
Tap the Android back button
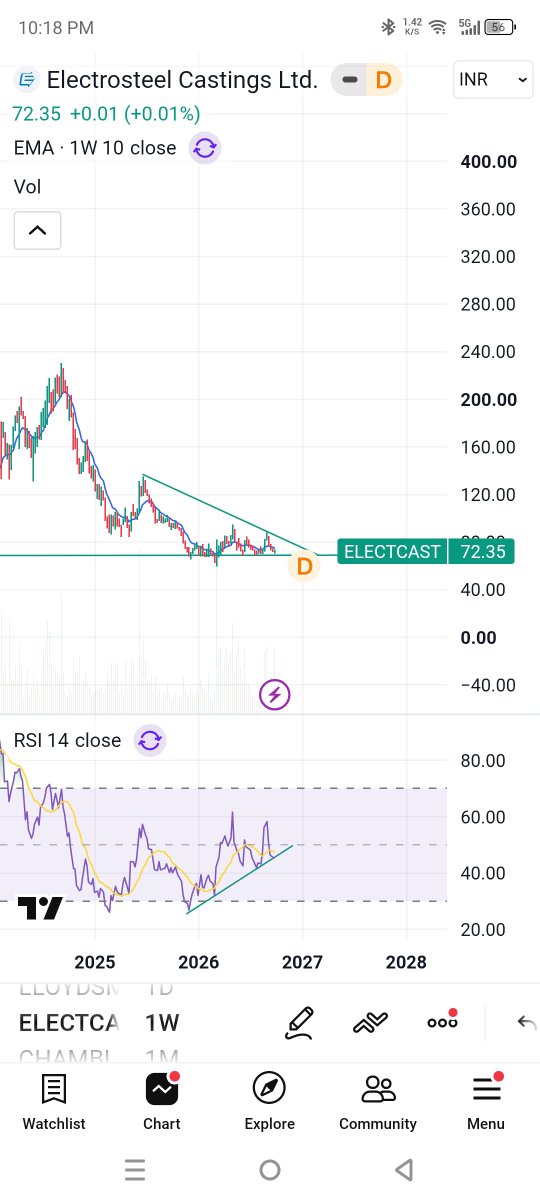click(404, 1169)
